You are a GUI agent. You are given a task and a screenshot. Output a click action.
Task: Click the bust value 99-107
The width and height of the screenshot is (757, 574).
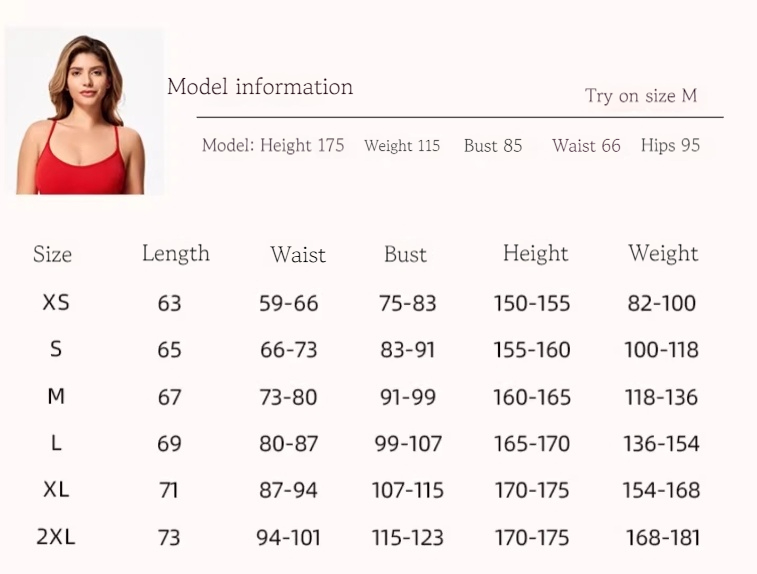tap(408, 444)
